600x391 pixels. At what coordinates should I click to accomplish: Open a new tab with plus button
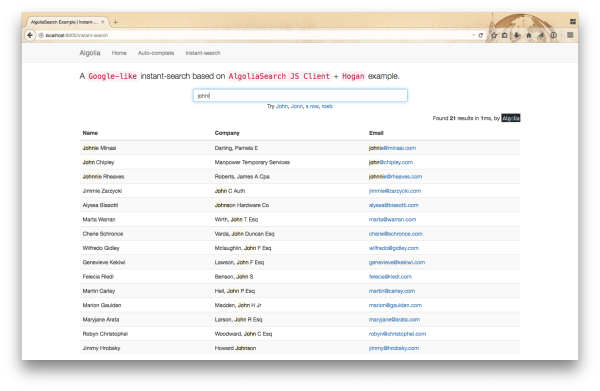click(x=115, y=22)
